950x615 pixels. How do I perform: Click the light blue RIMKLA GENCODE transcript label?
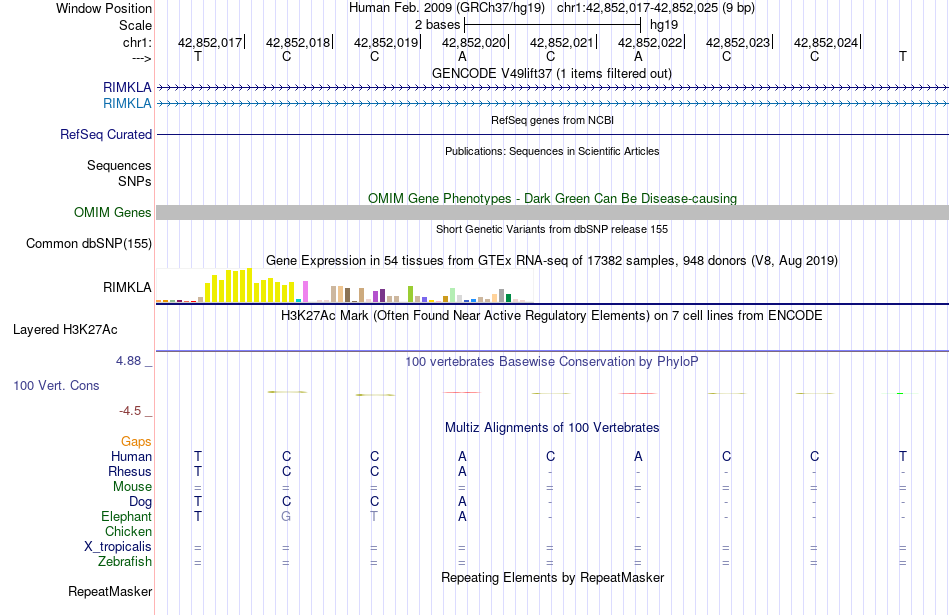coord(127,104)
